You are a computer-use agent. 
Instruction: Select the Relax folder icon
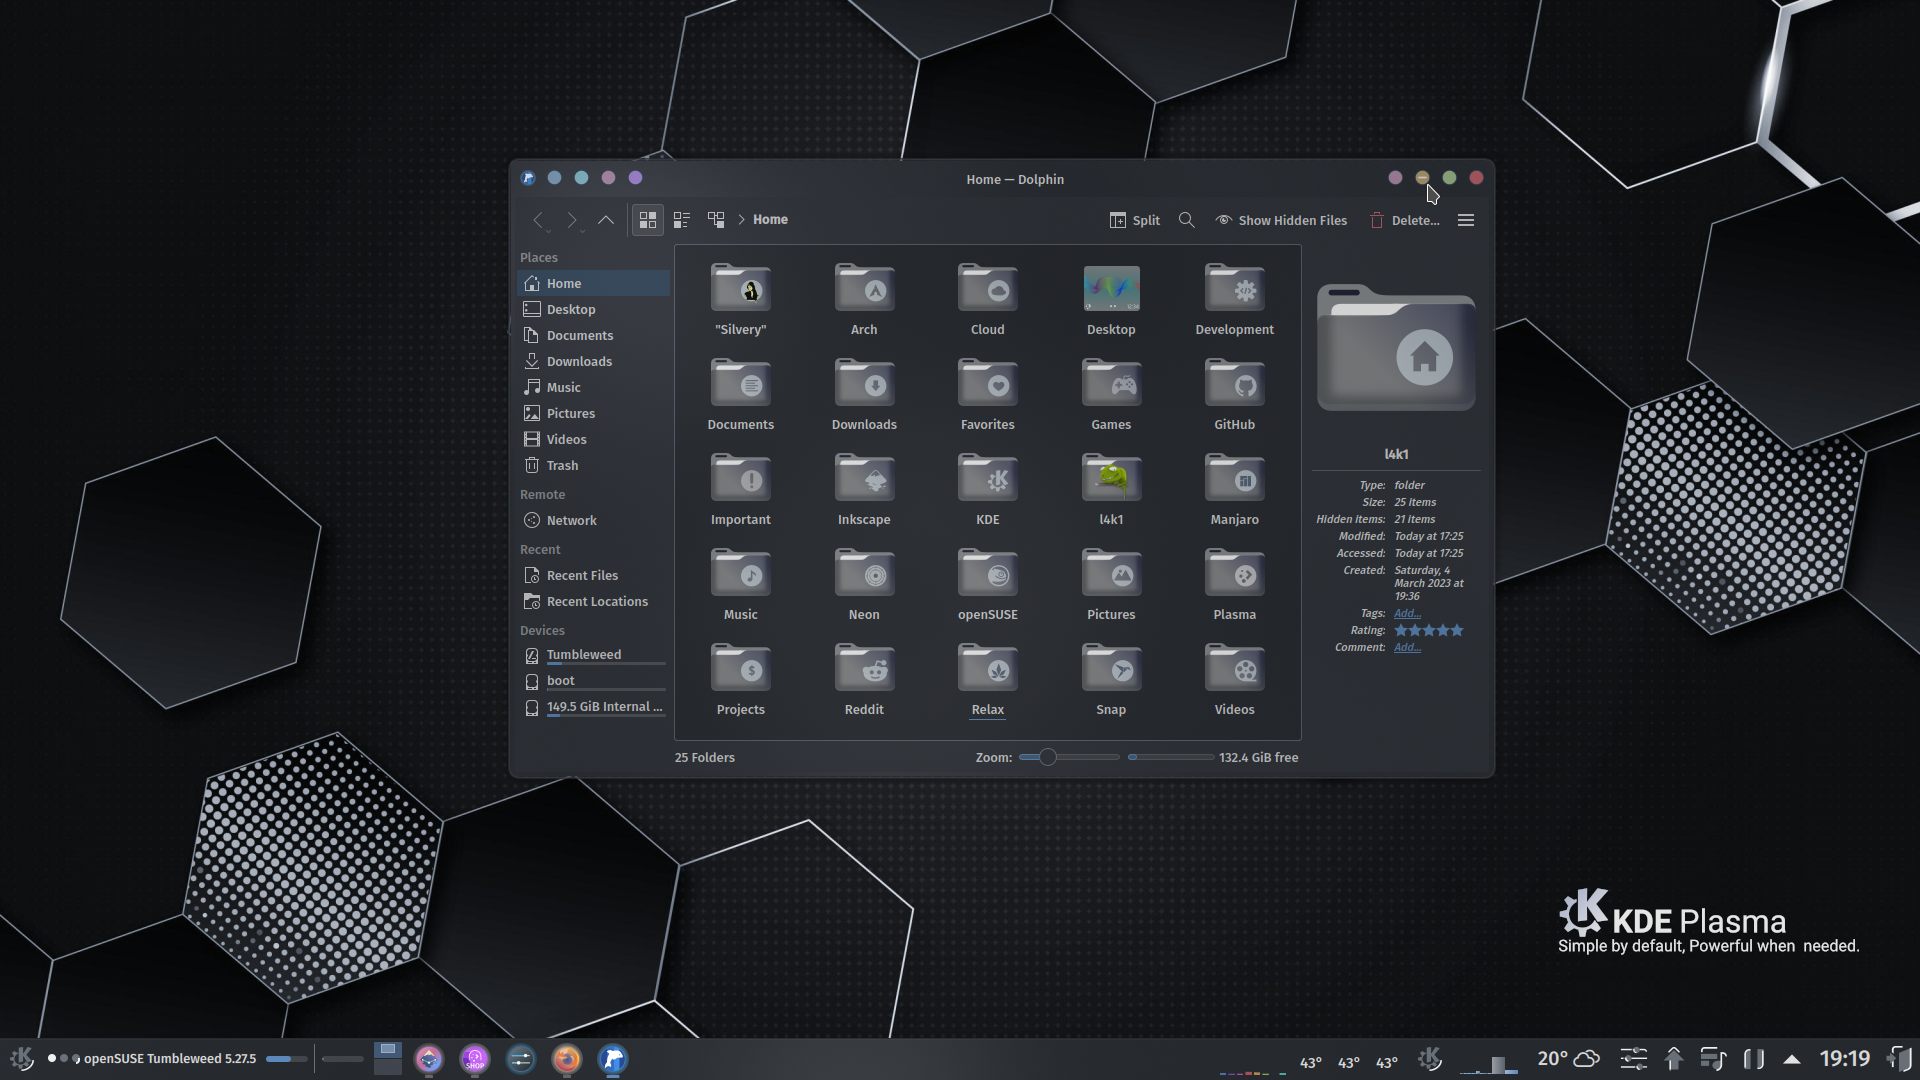coord(988,668)
